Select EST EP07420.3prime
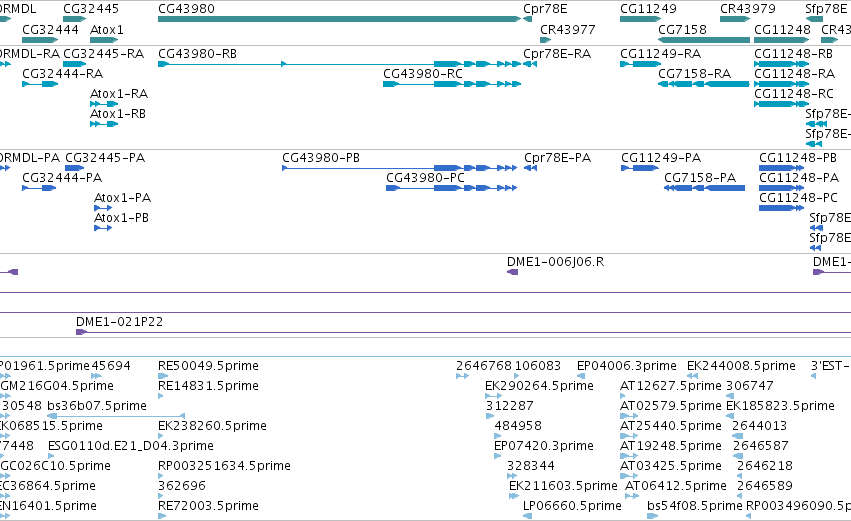This screenshot has height=521, width=851. [x=544, y=446]
